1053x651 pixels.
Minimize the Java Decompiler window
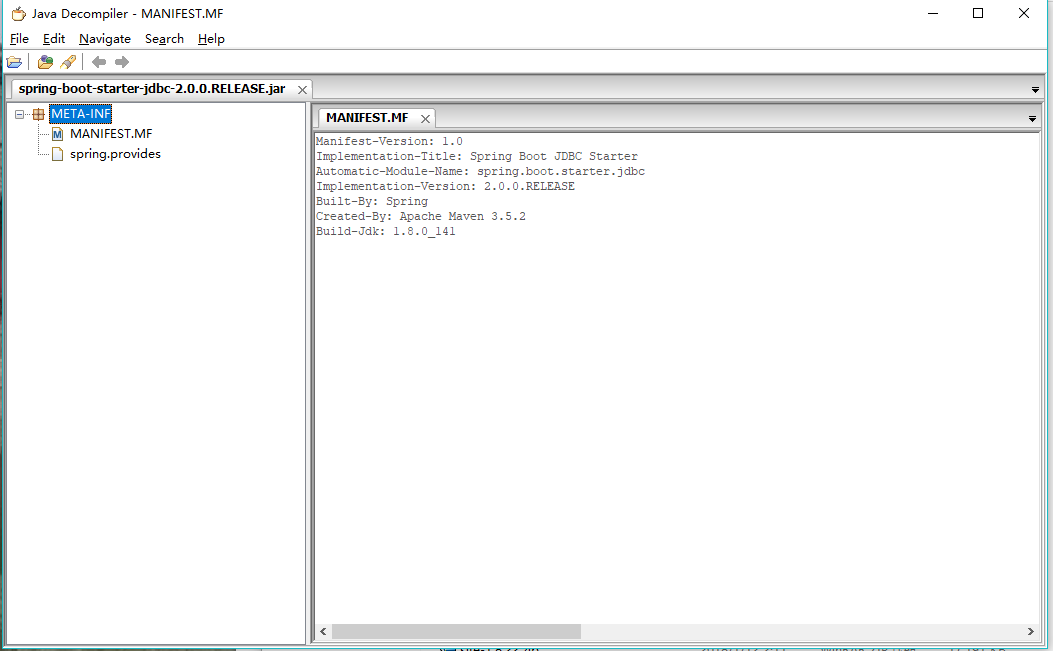(933, 13)
